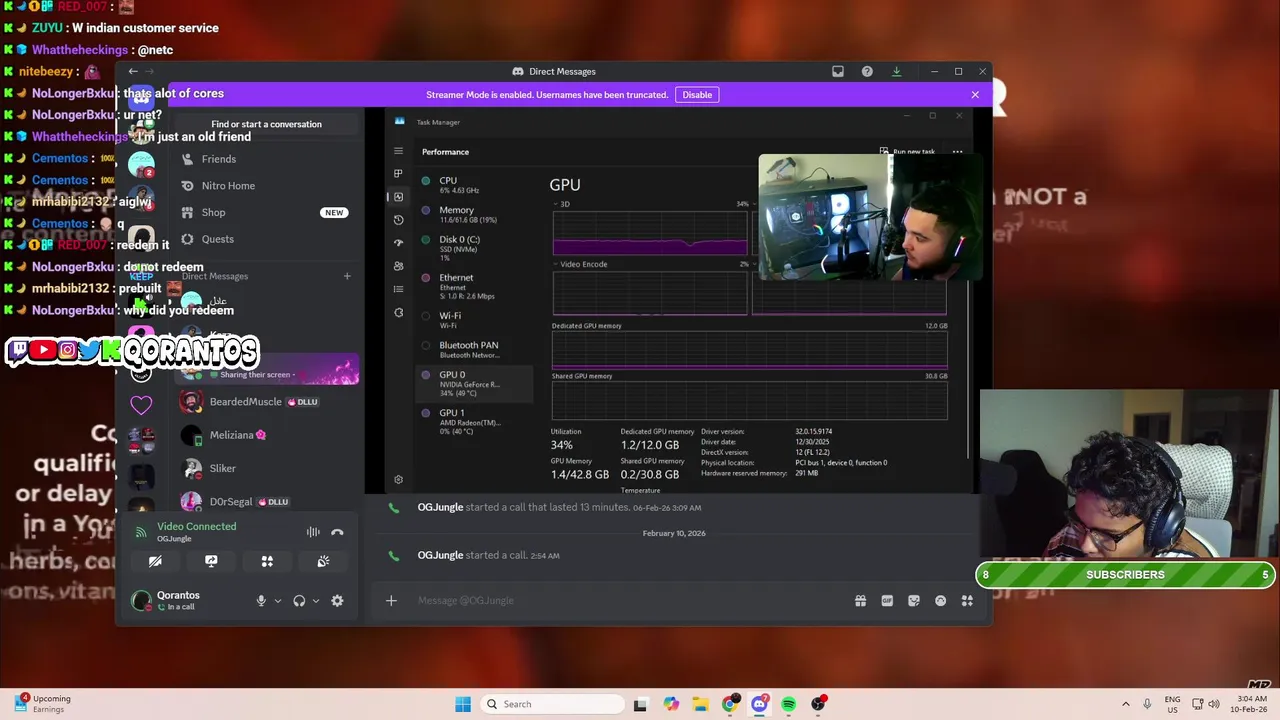
Task: Open Discord help question mark icon
Action: (867, 71)
